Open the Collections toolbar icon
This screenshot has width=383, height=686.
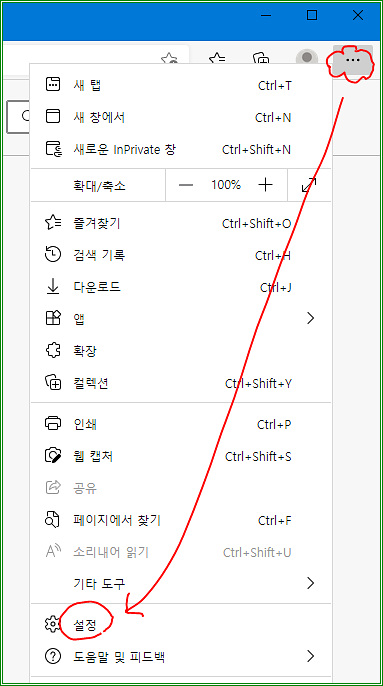coord(261,59)
